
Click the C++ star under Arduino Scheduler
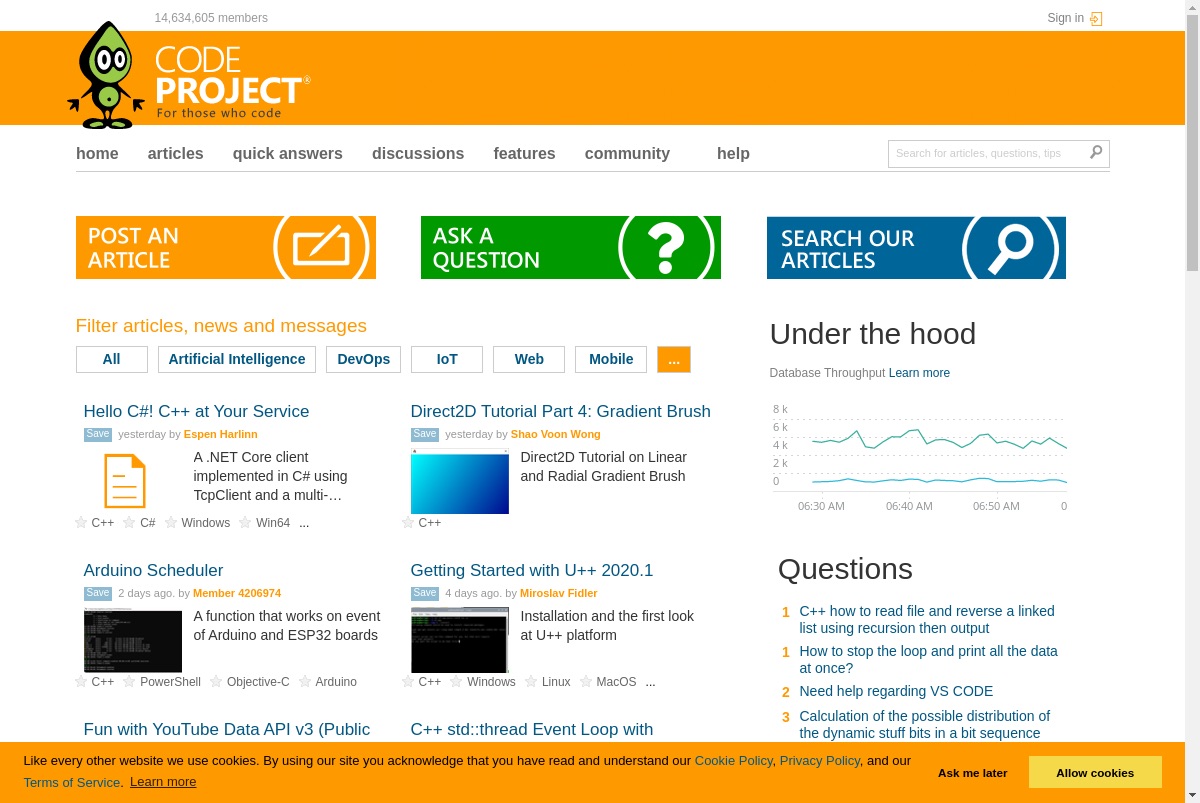tap(81, 681)
